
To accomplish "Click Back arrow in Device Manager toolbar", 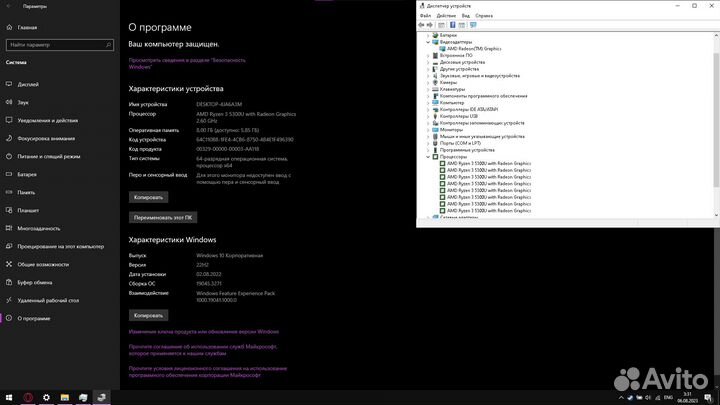I will tap(422, 25).
